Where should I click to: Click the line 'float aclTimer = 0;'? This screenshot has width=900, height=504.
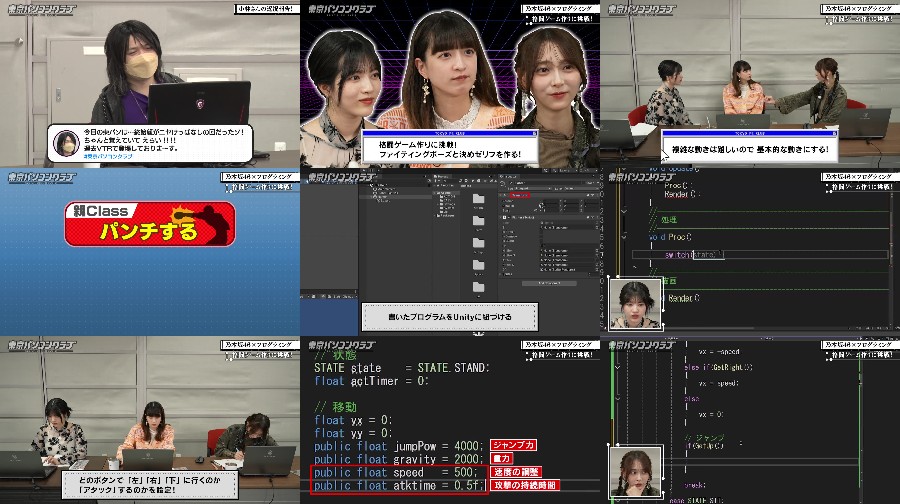[371, 381]
